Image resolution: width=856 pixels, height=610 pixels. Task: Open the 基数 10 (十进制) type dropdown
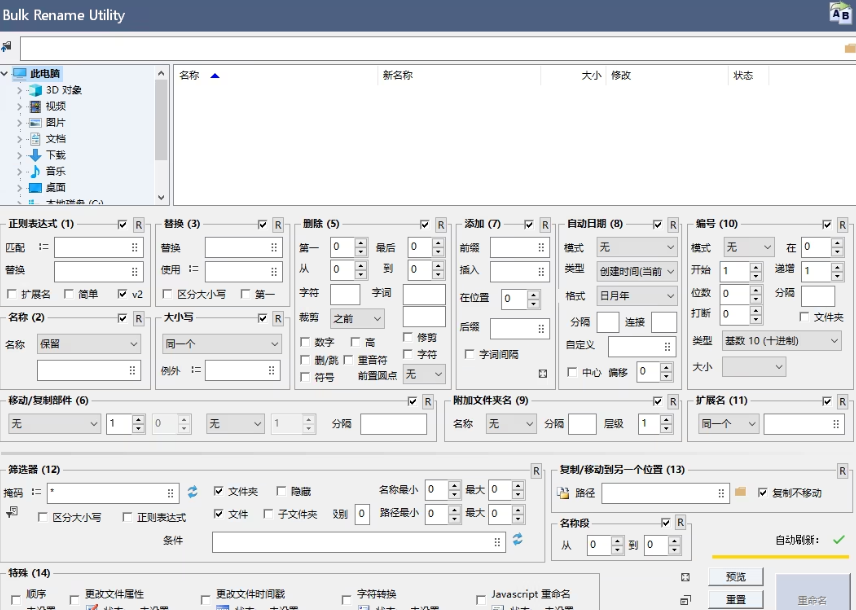click(x=781, y=341)
